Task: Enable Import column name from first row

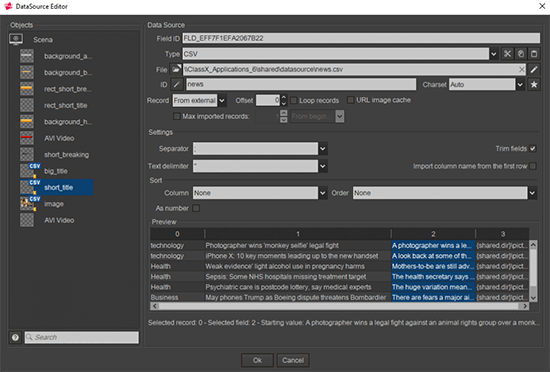Action: tap(533, 166)
